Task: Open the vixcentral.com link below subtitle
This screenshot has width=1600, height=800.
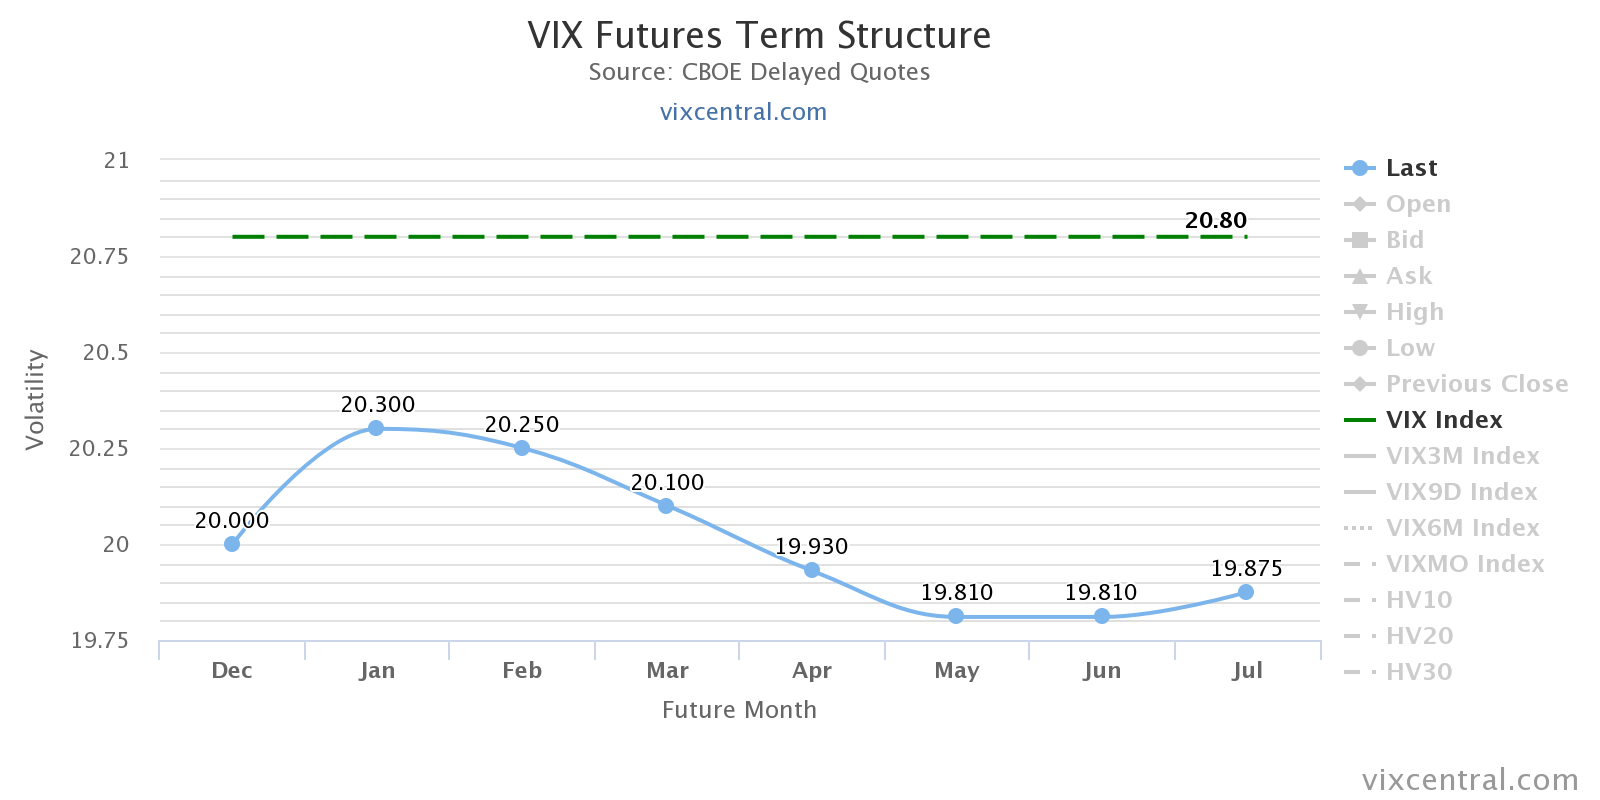Action: [x=743, y=112]
